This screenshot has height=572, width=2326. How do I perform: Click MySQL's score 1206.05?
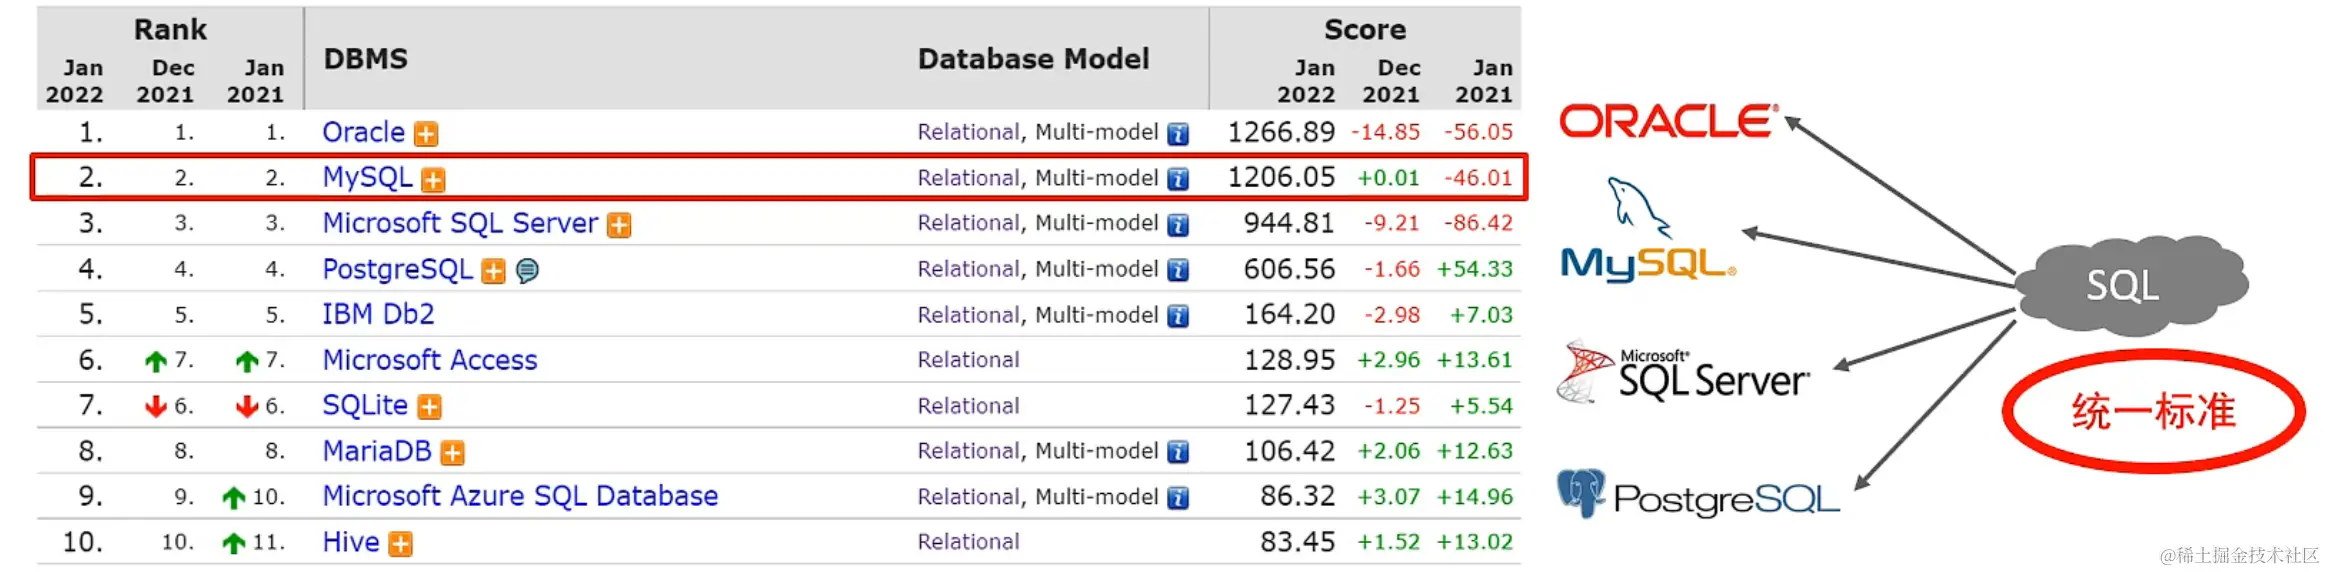1281,178
